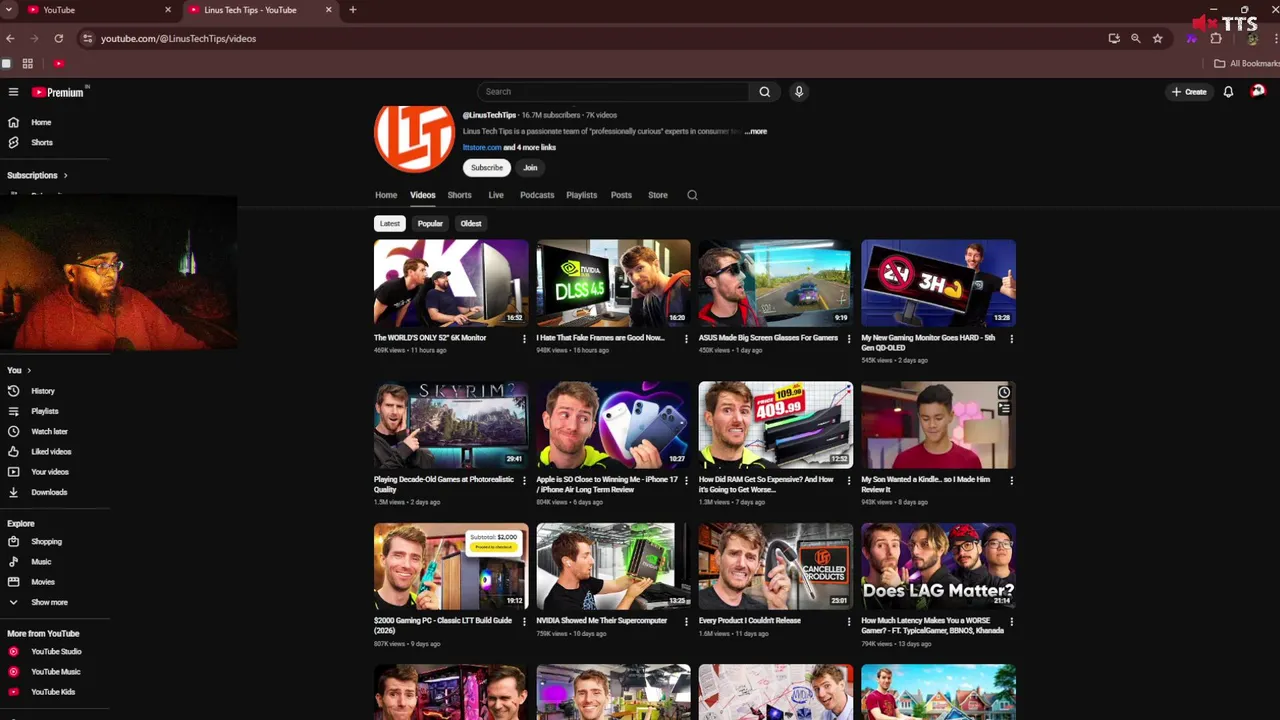Open the NVIDIA Supercomputer video thumbnail
The width and height of the screenshot is (1280, 720).
click(x=613, y=567)
